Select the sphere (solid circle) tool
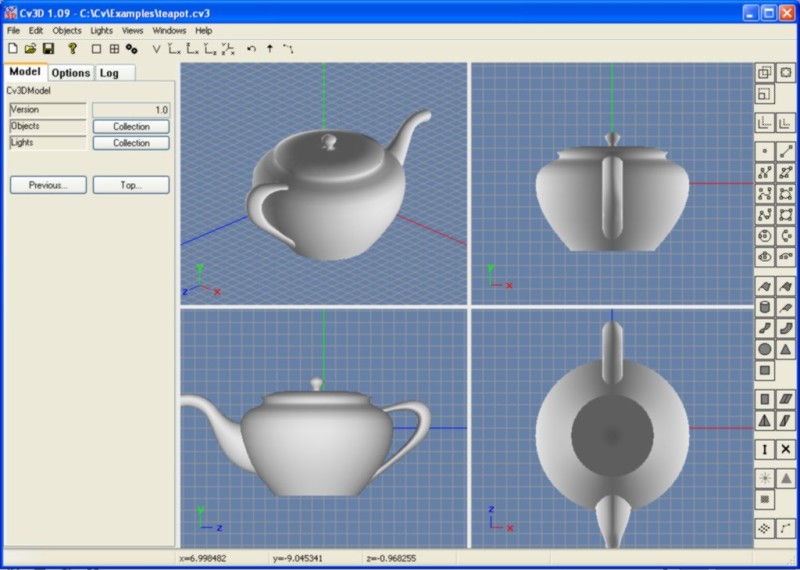This screenshot has width=800, height=570. (764, 349)
